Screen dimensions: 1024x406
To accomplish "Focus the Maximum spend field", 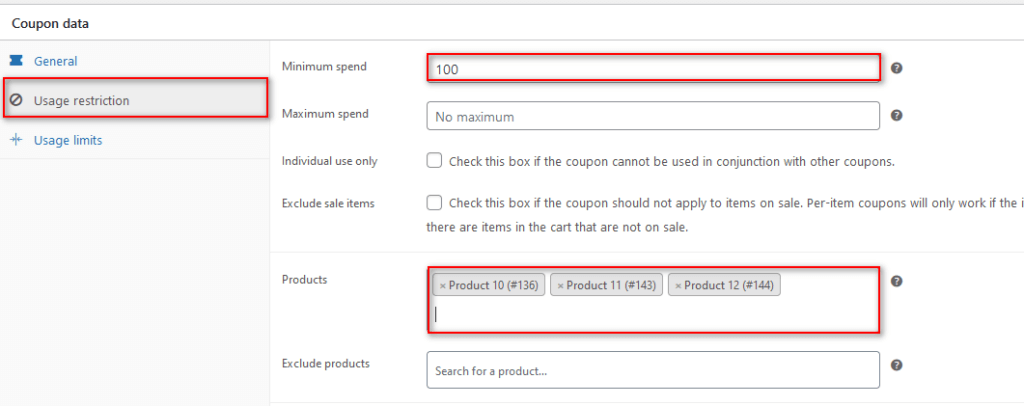I will pos(653,116).
